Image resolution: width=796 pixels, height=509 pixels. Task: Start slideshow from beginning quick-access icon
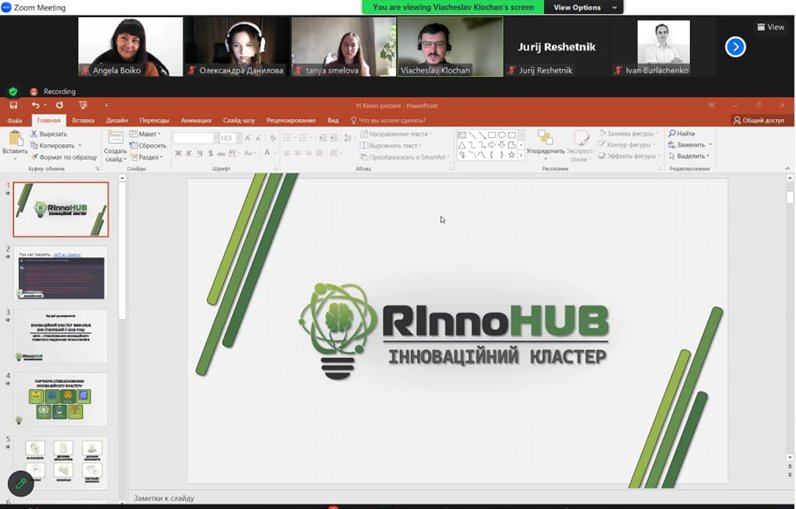click(83, 105)
